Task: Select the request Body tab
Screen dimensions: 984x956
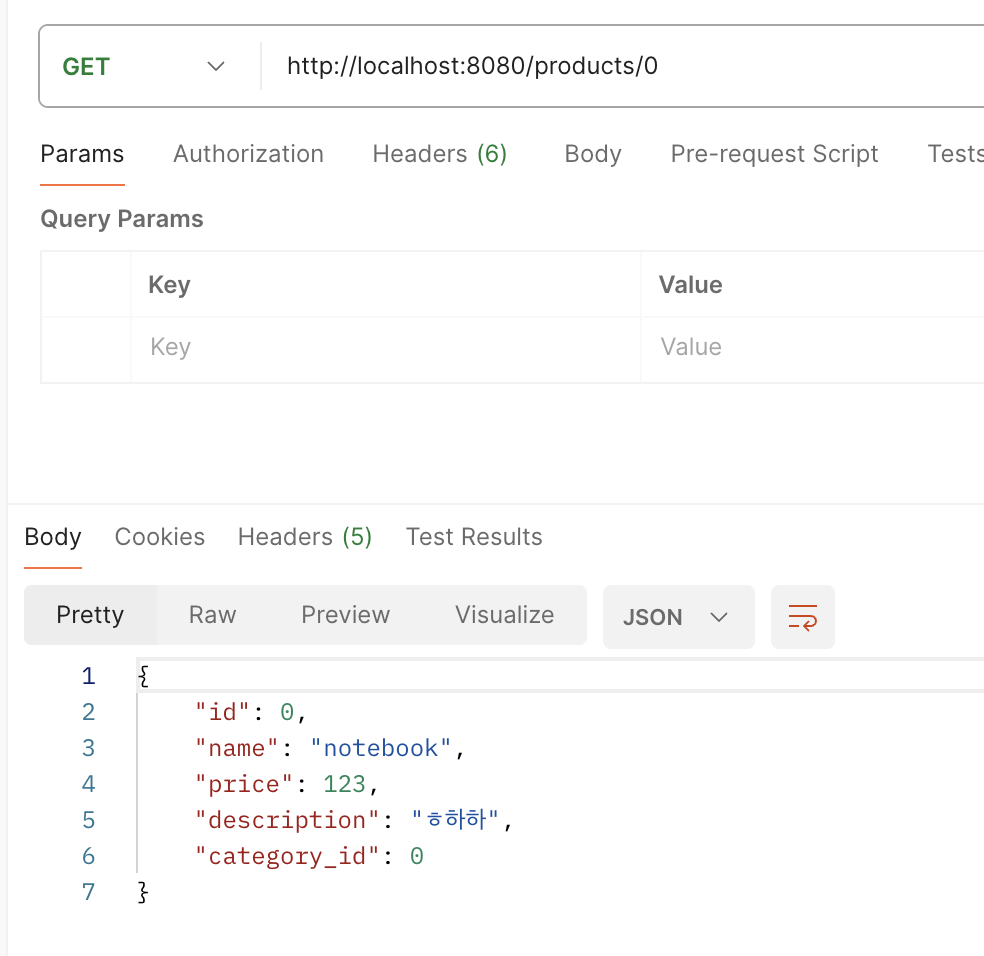Action: click(593, 154)
